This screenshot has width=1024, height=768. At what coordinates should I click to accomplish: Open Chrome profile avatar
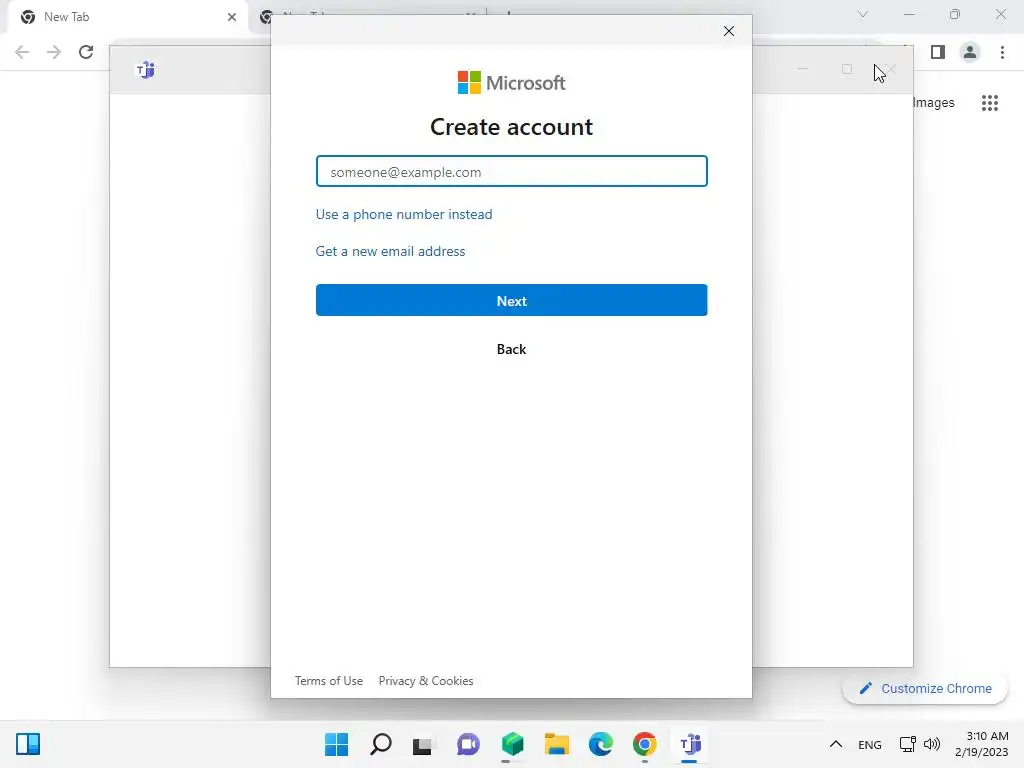point(970,52)
